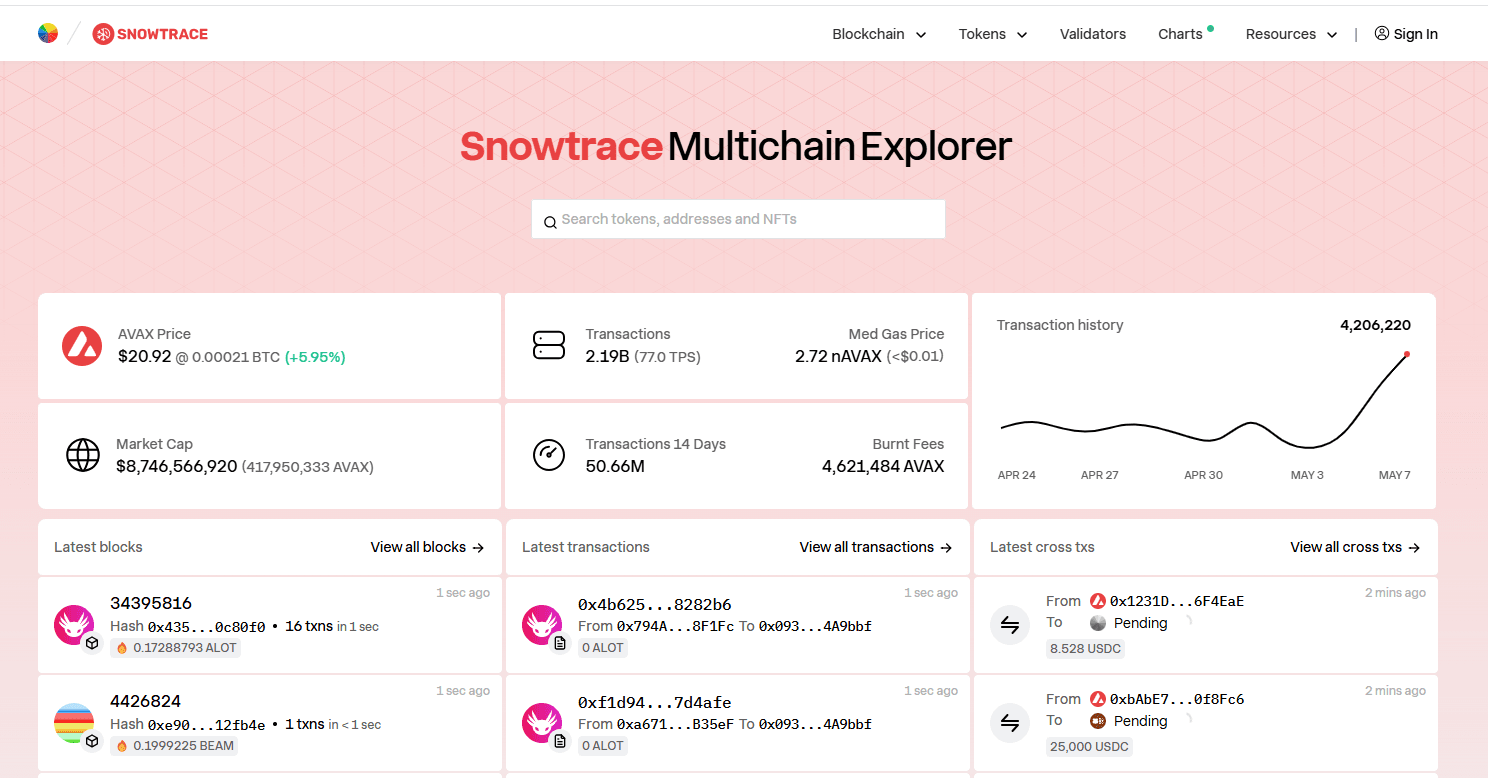Open recipient 0x093...4A9bbf in first transaction
This screenshot has width=1488, height=778.
coord(815,626)
